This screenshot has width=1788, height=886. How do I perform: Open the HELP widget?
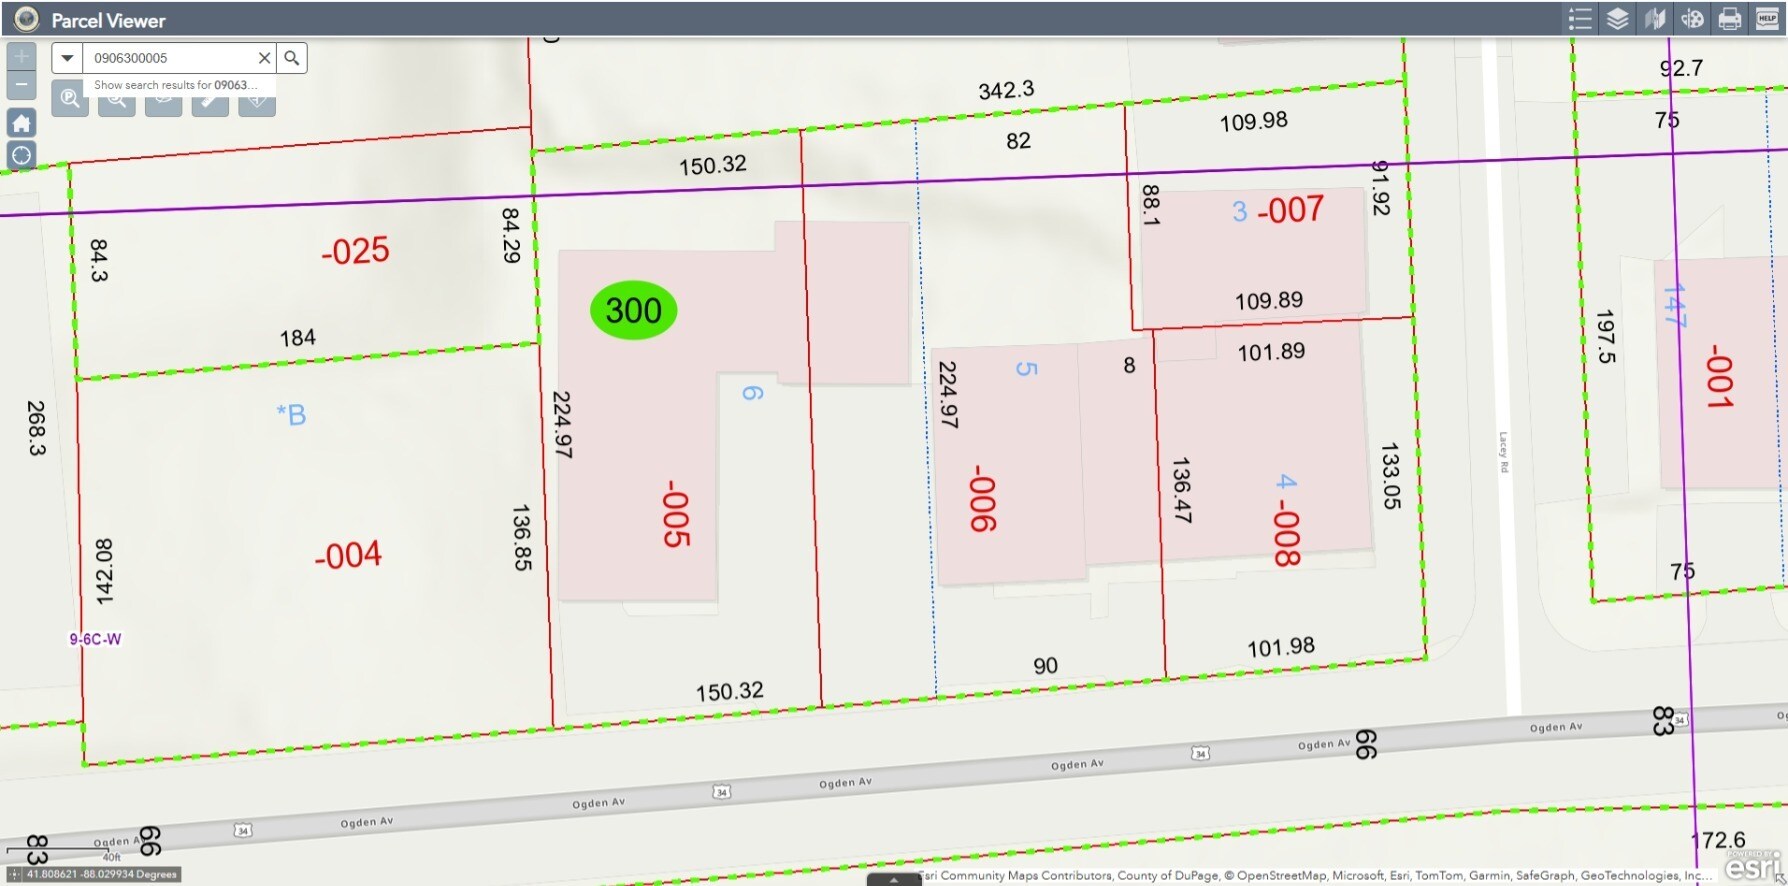click(1767, 19)
